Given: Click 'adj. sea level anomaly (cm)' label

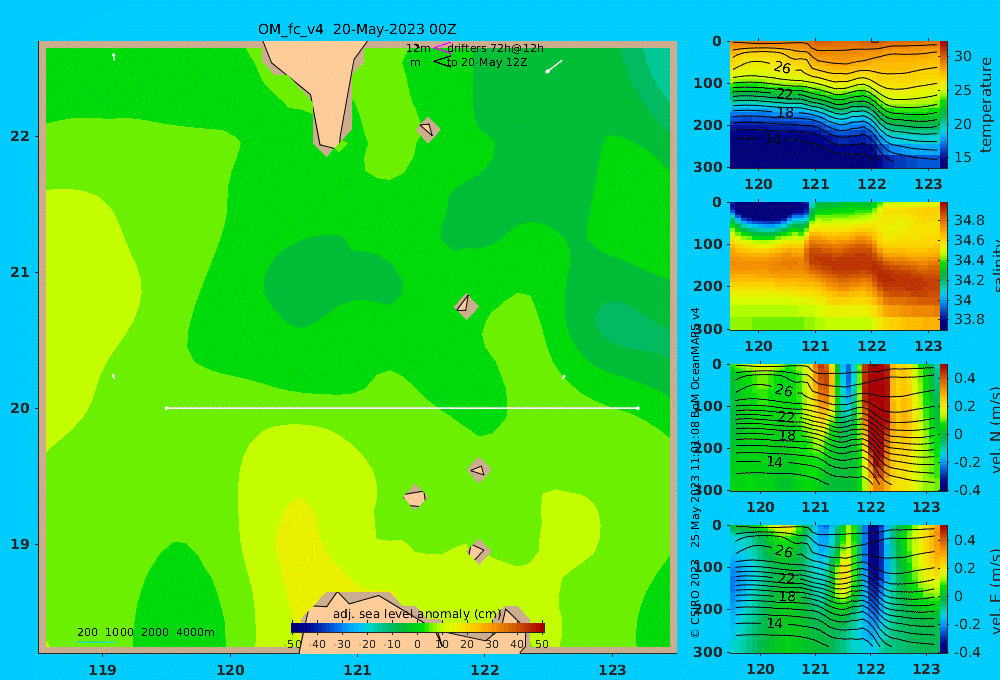Looking at the screenshot, I should pos(417,614).
